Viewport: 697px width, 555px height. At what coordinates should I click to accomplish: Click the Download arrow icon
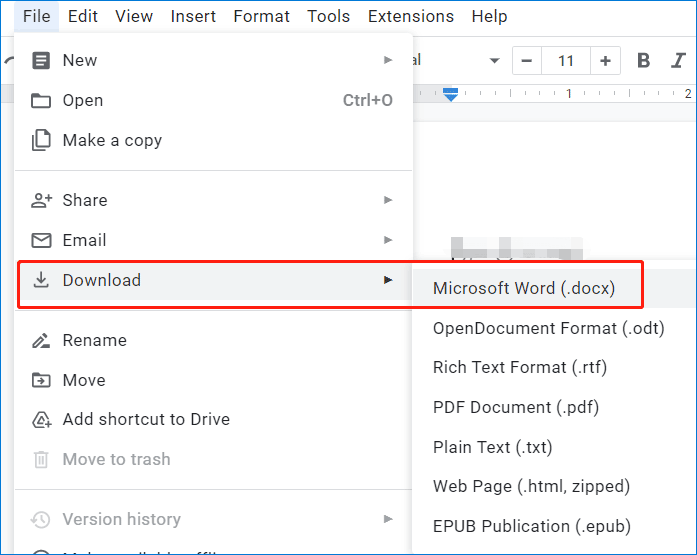(x=41, y=280)
